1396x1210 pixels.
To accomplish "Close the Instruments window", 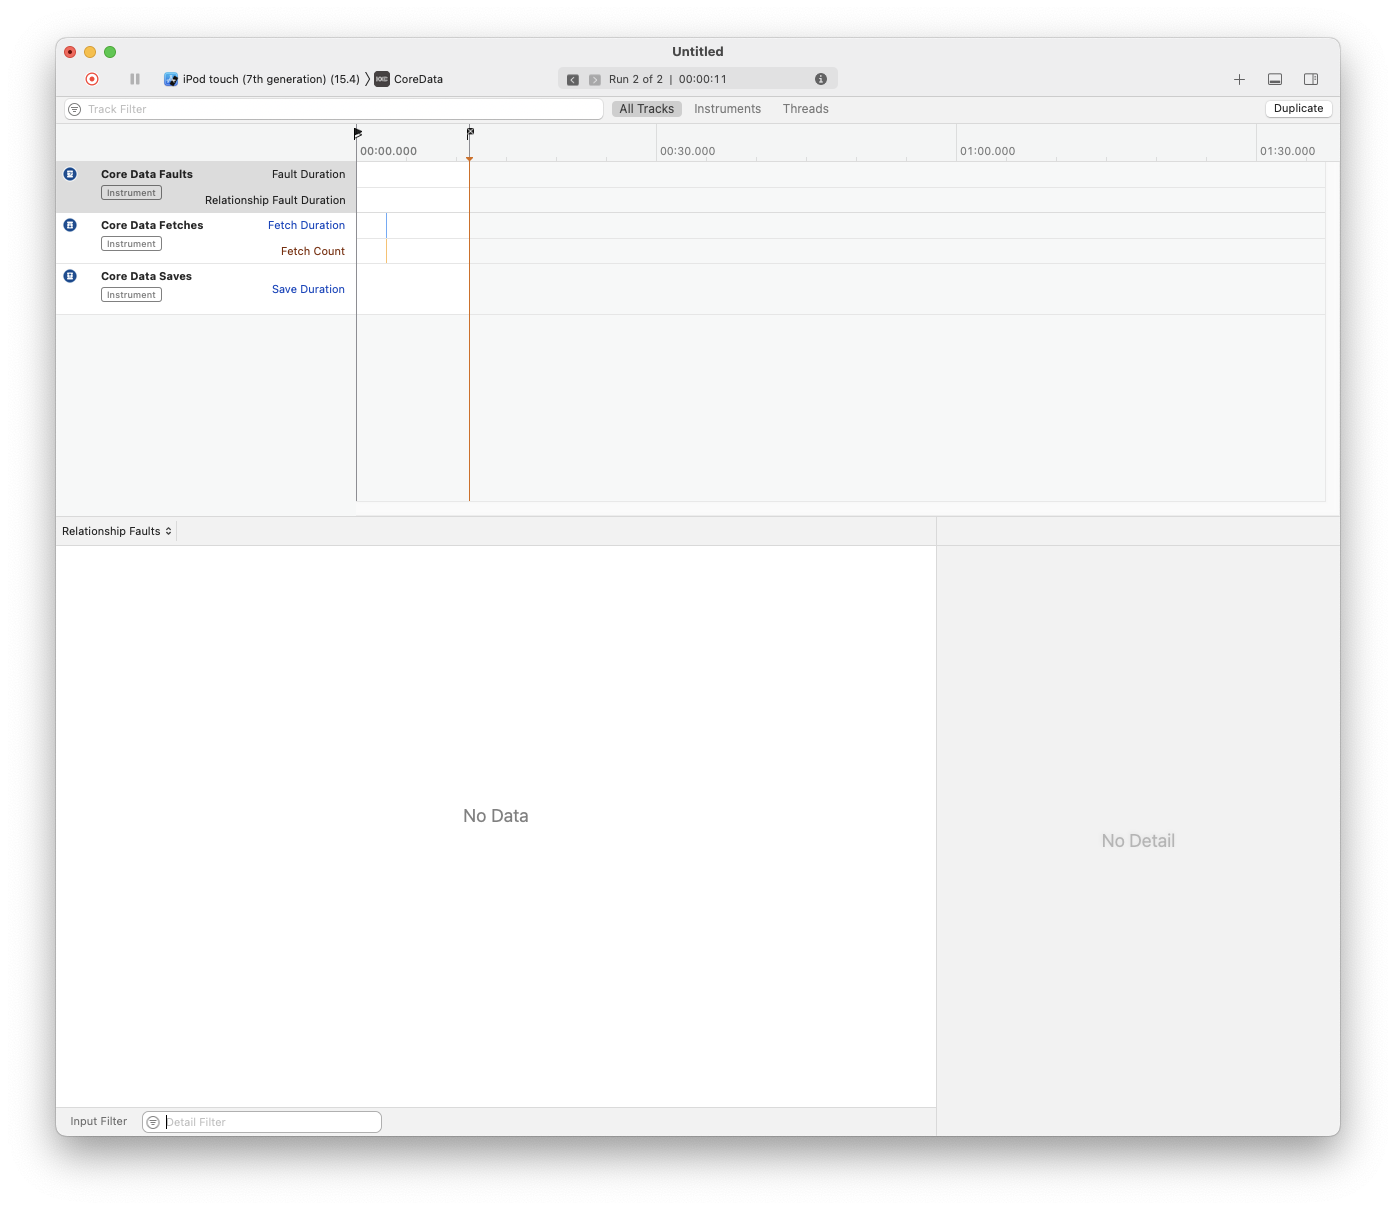I will (70, 52).
